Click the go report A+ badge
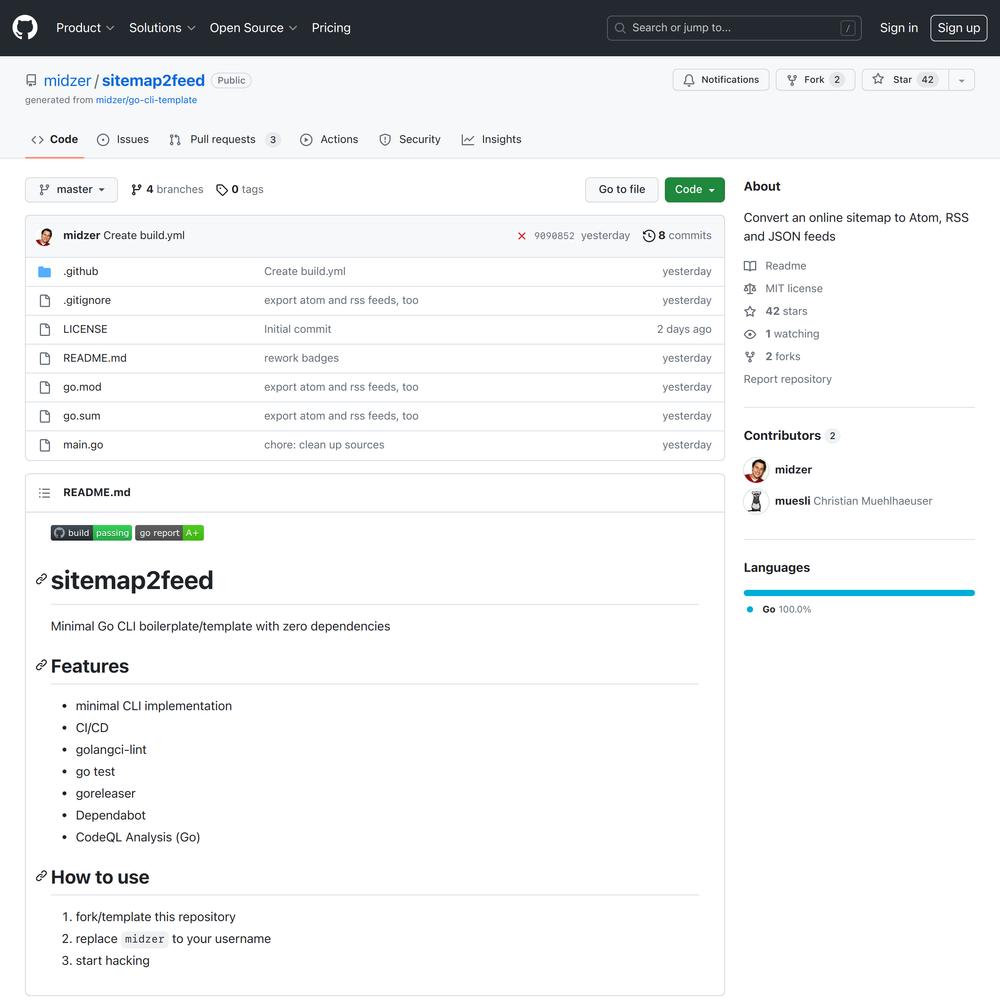1000x1000 pixels. coord(169,533)
